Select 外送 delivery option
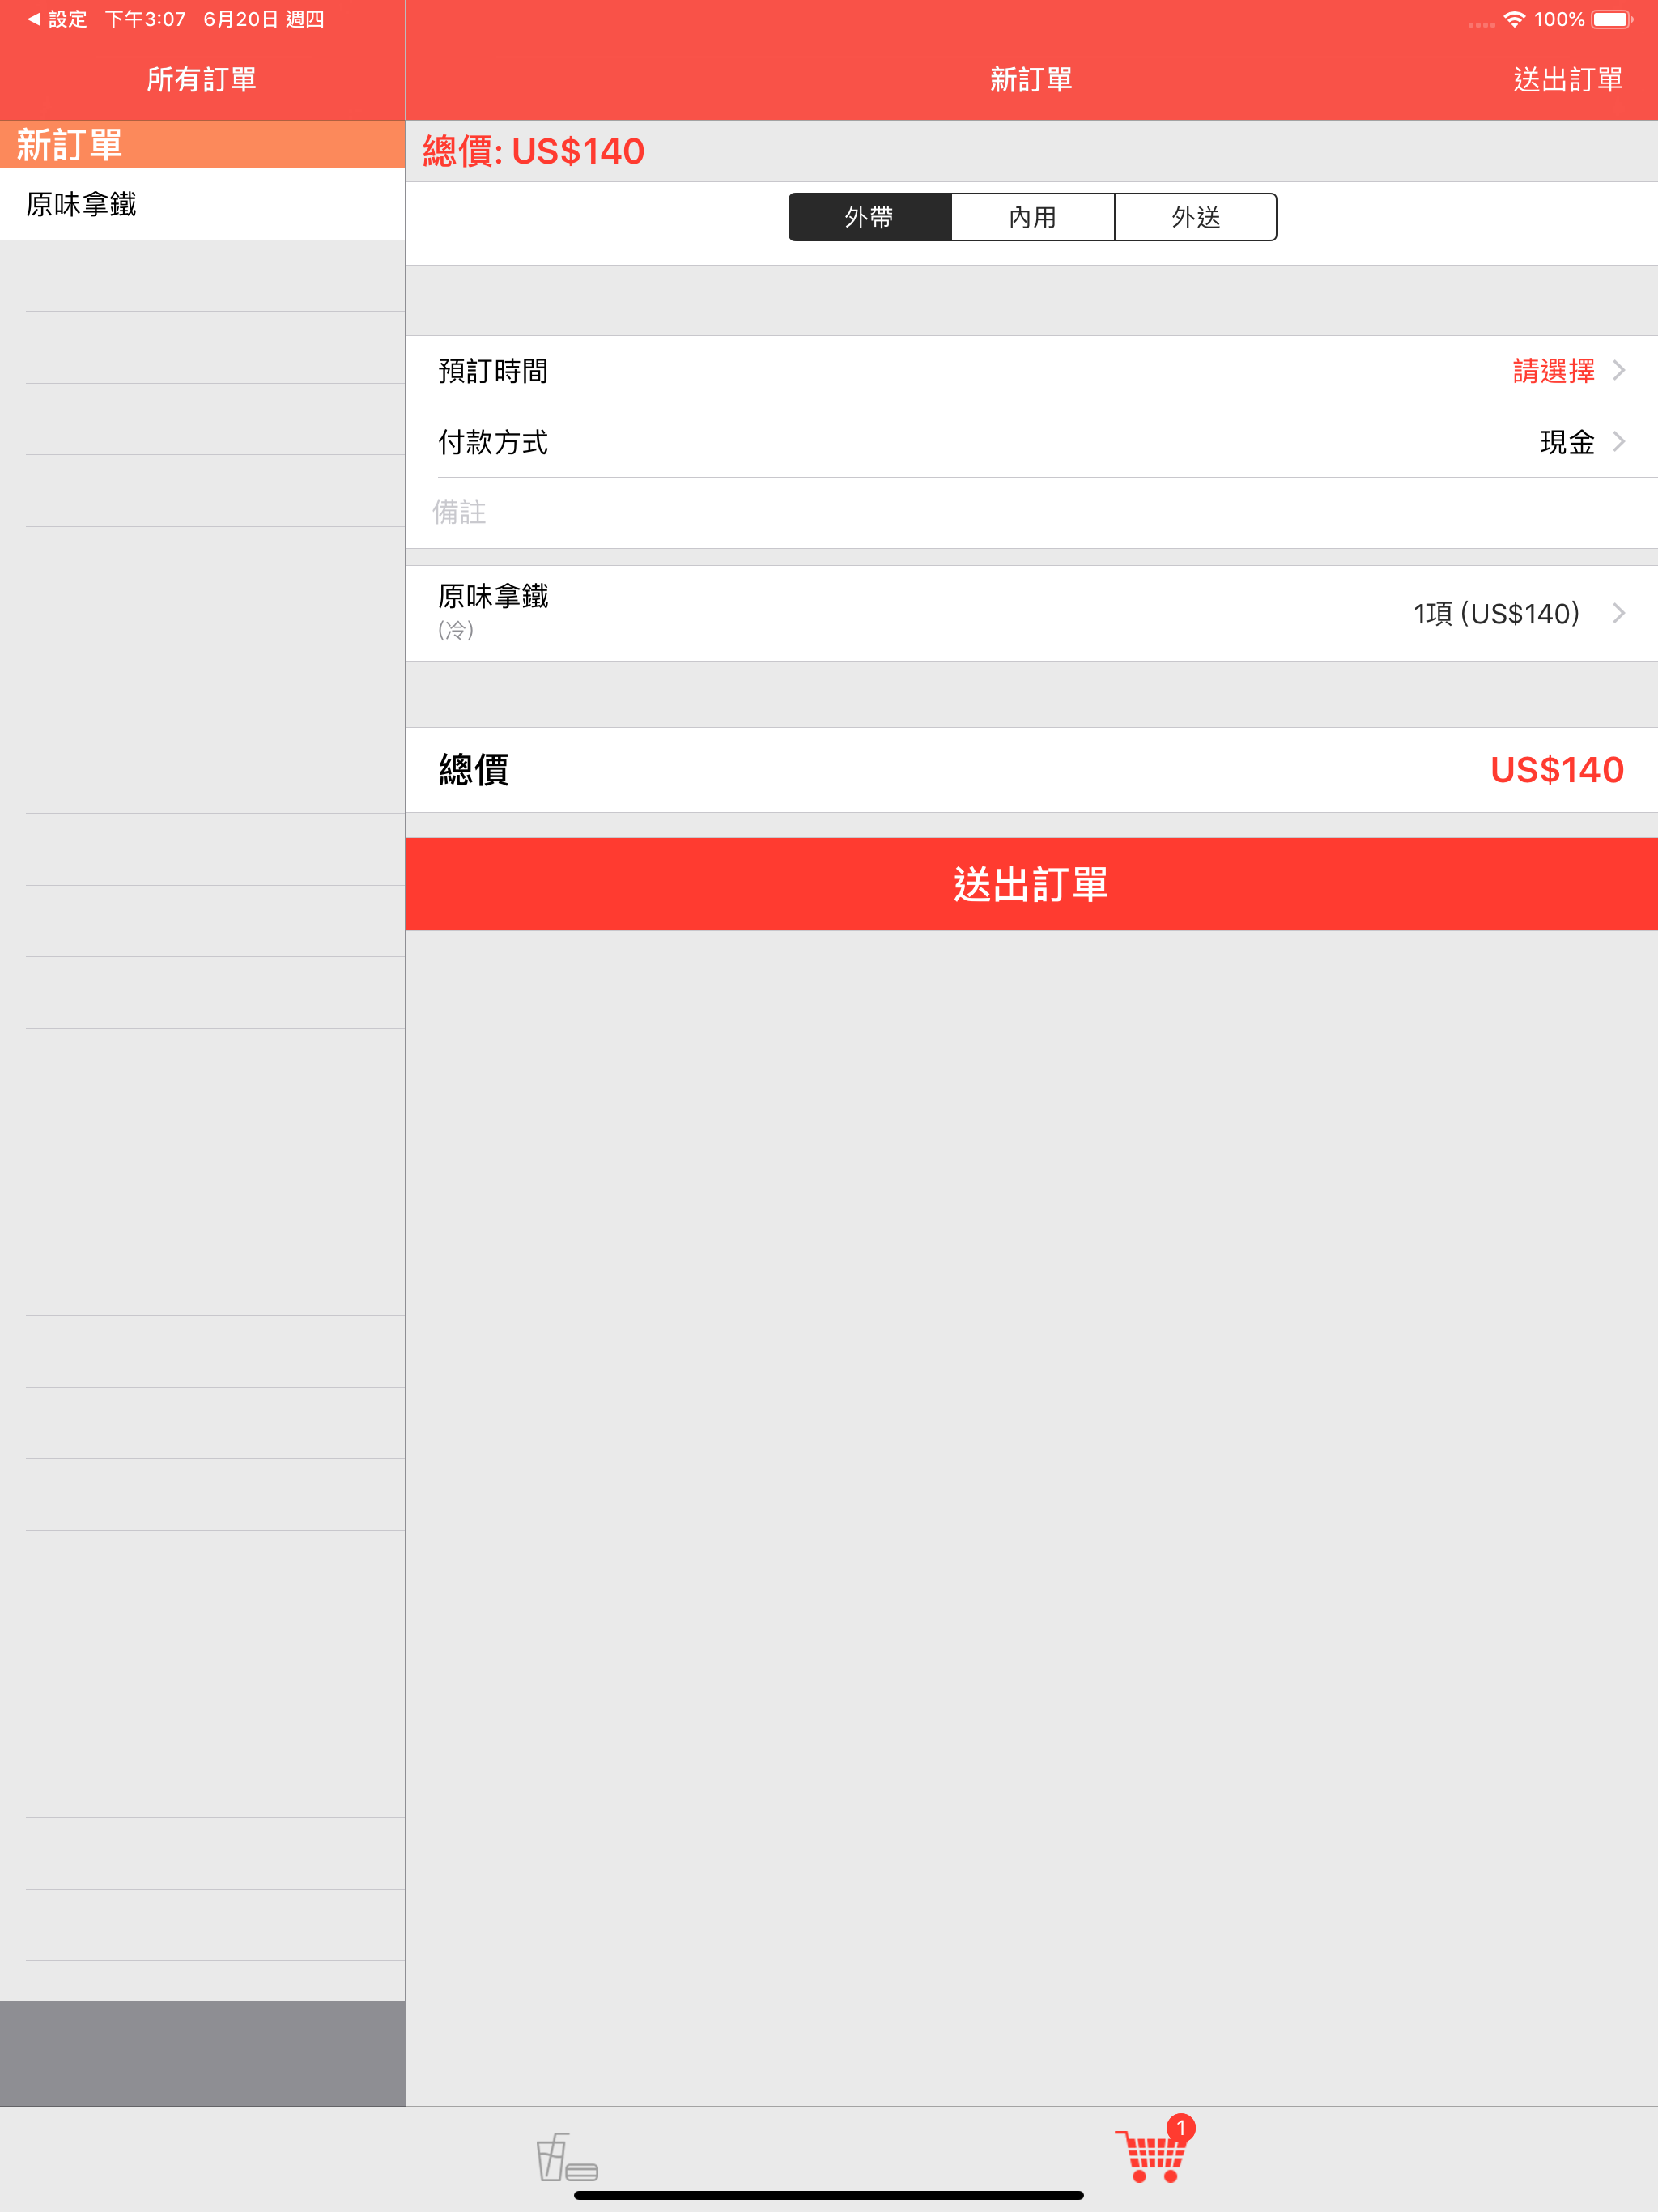The width and height of the screenshot is (1658, 2212). [1195, 217]
